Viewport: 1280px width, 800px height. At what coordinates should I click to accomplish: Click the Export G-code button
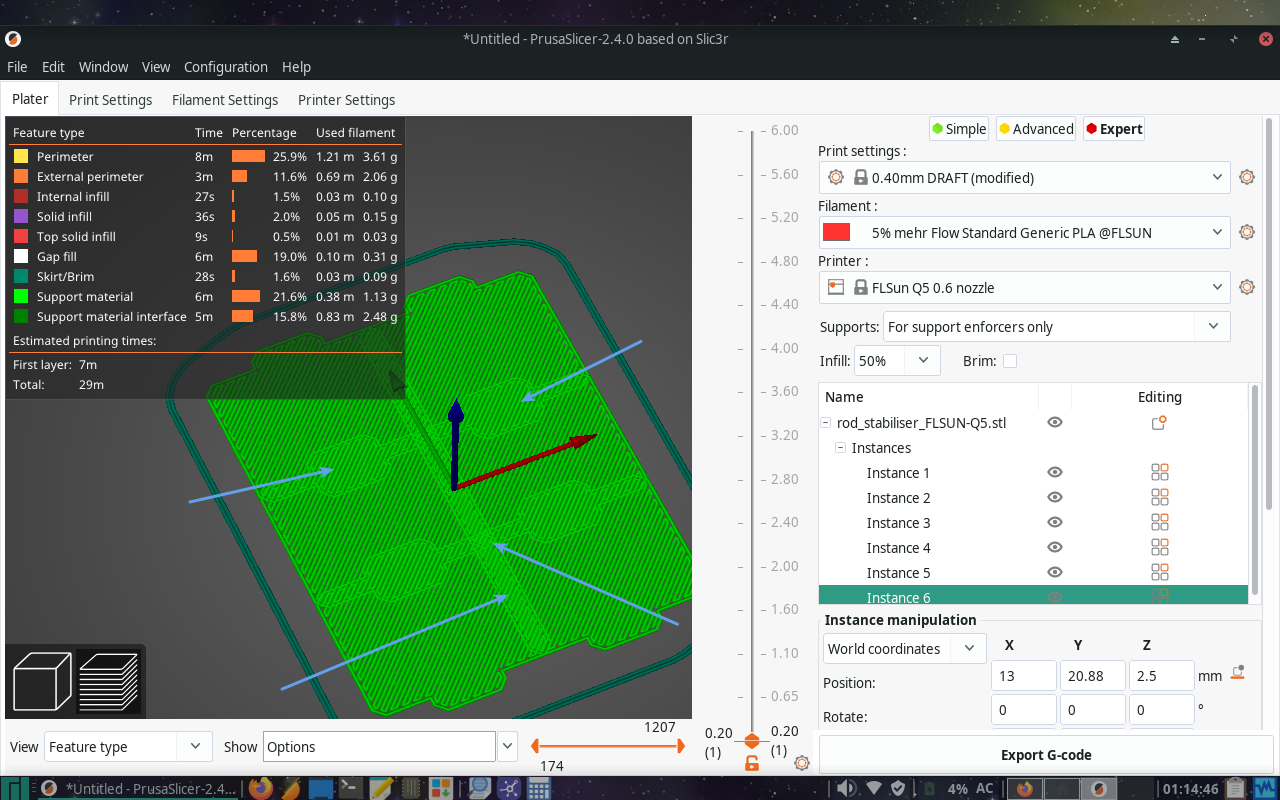pyautogui.click(x=1046, y=755)
